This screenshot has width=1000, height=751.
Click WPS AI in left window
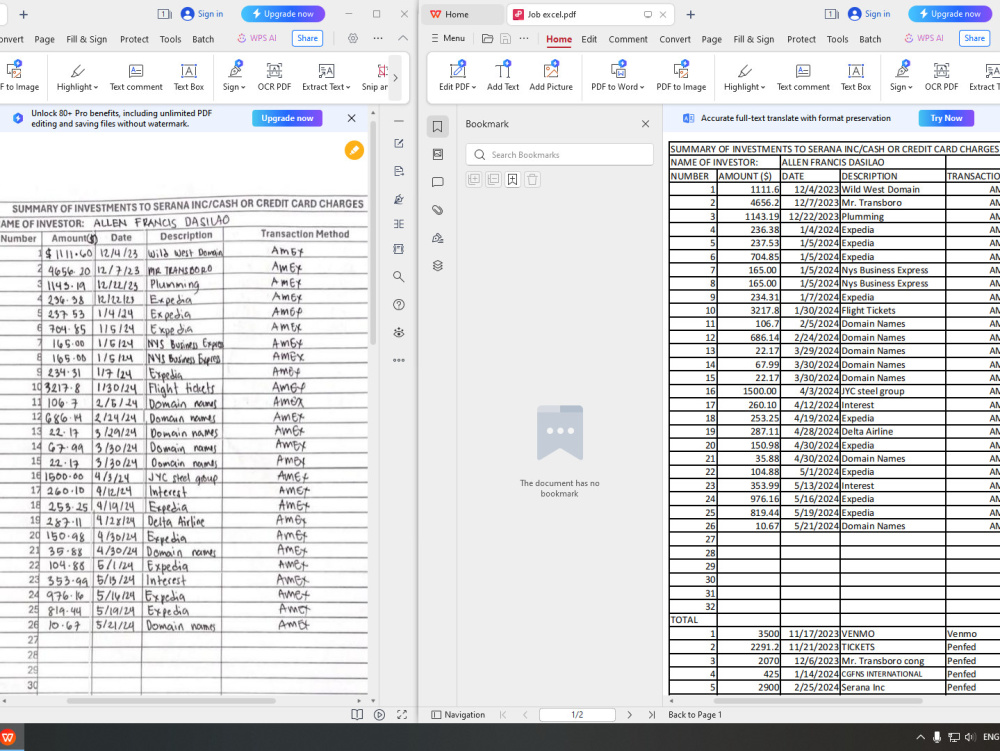[x=257, y=38]
